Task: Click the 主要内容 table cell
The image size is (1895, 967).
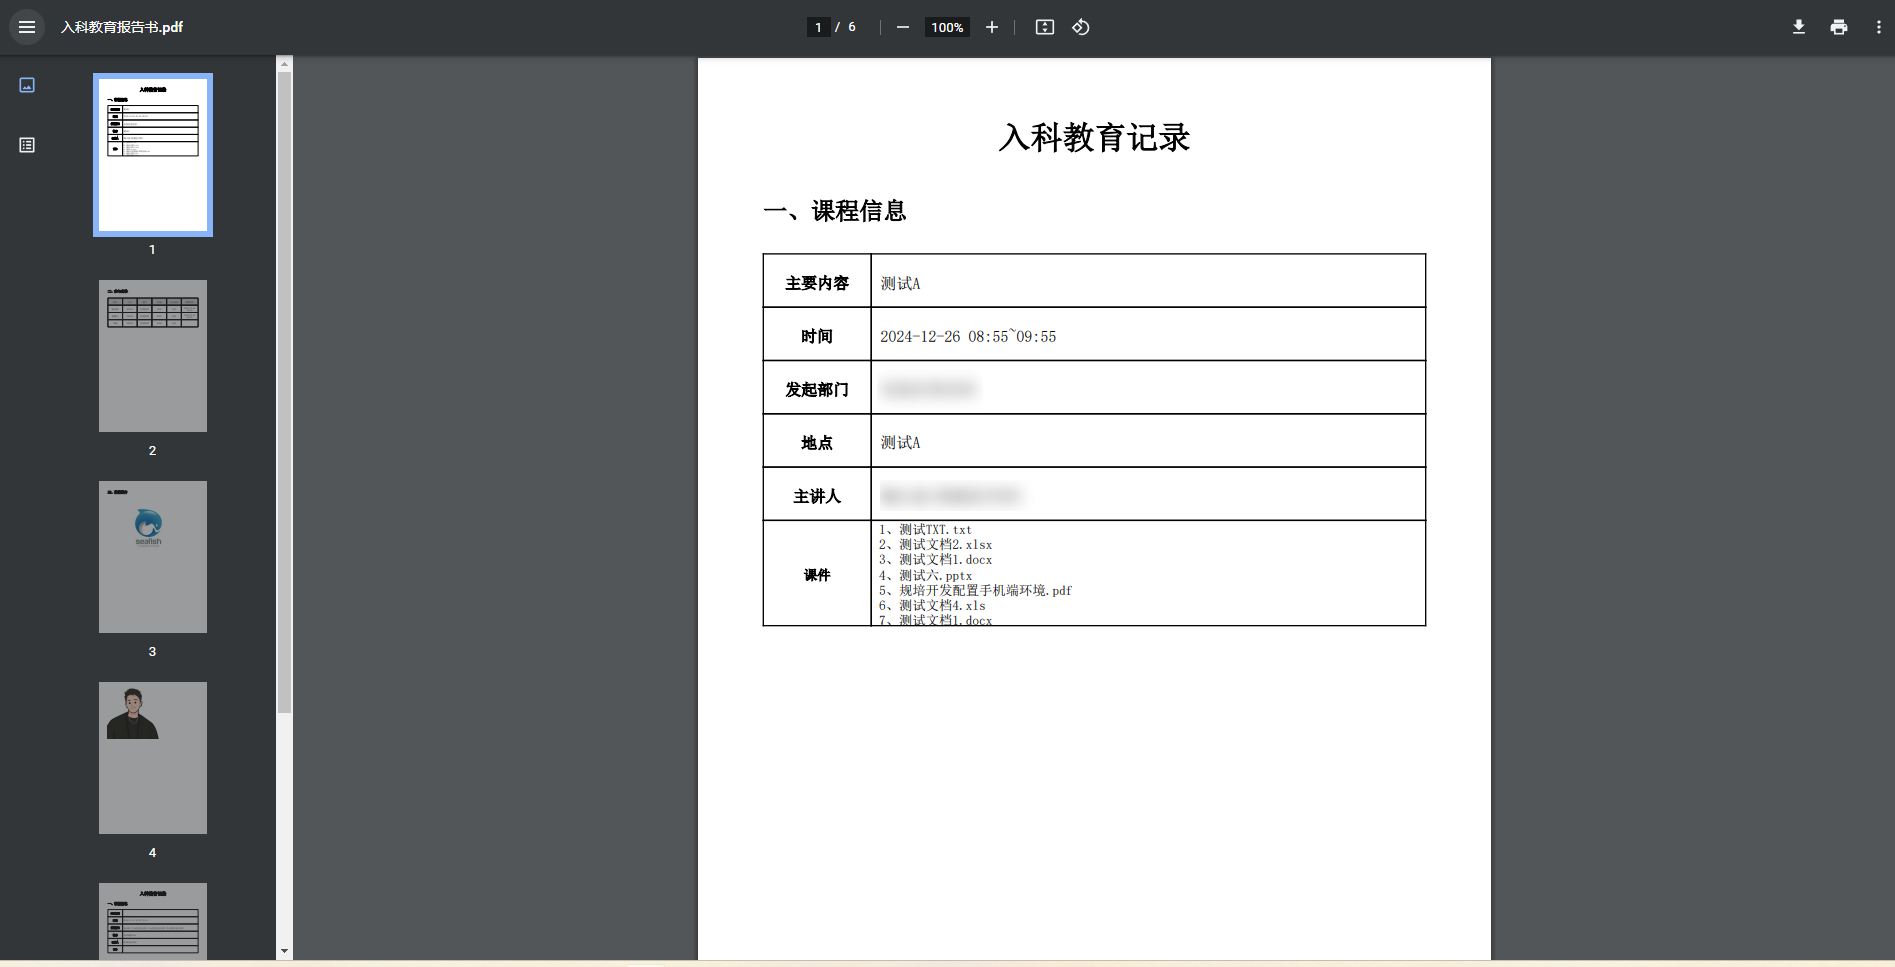Action: 817,283
